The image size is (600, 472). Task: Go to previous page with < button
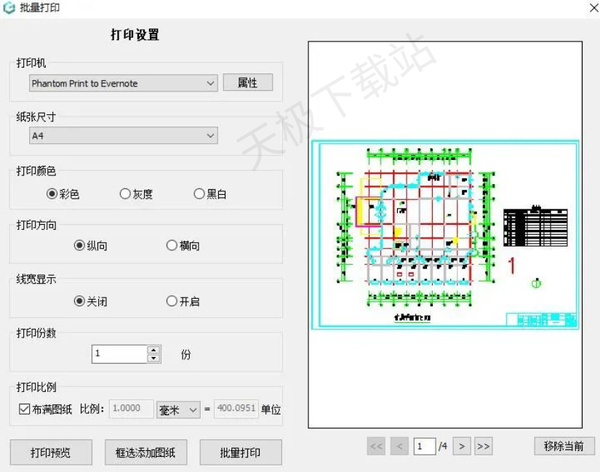tap(399, 446)
